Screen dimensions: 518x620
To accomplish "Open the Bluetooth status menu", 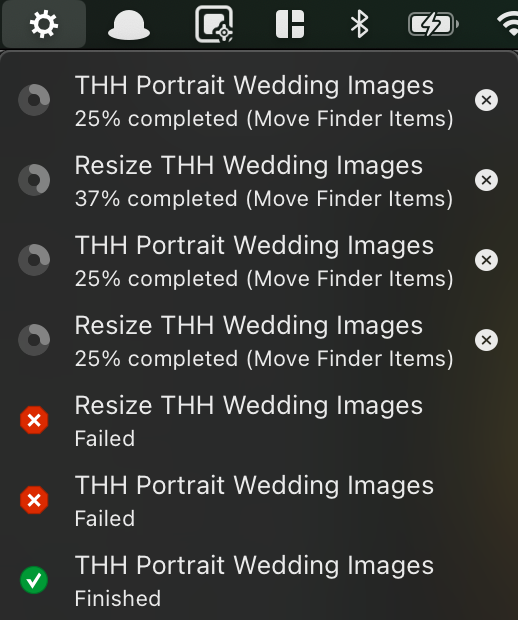I will coord(359,24).
